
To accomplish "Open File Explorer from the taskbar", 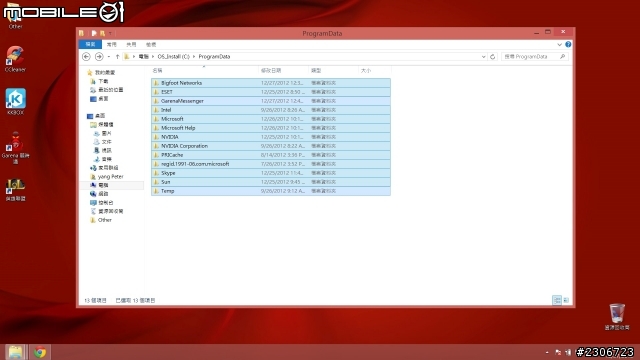I will point(16,352).
